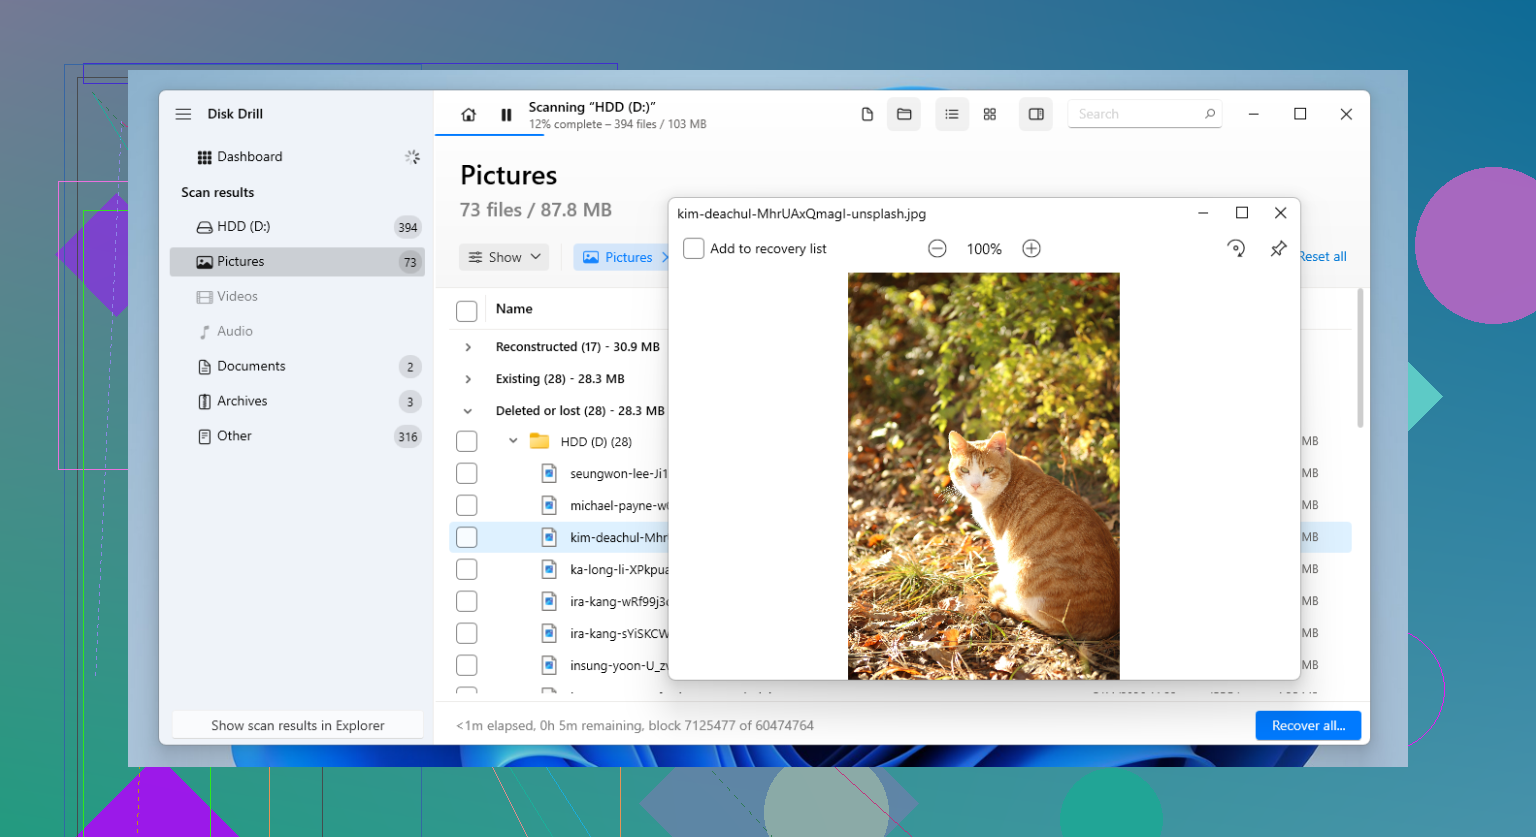Check the ka-long-li file checkbox
The width and height of the screenshot is (1536, 837).
467,569
